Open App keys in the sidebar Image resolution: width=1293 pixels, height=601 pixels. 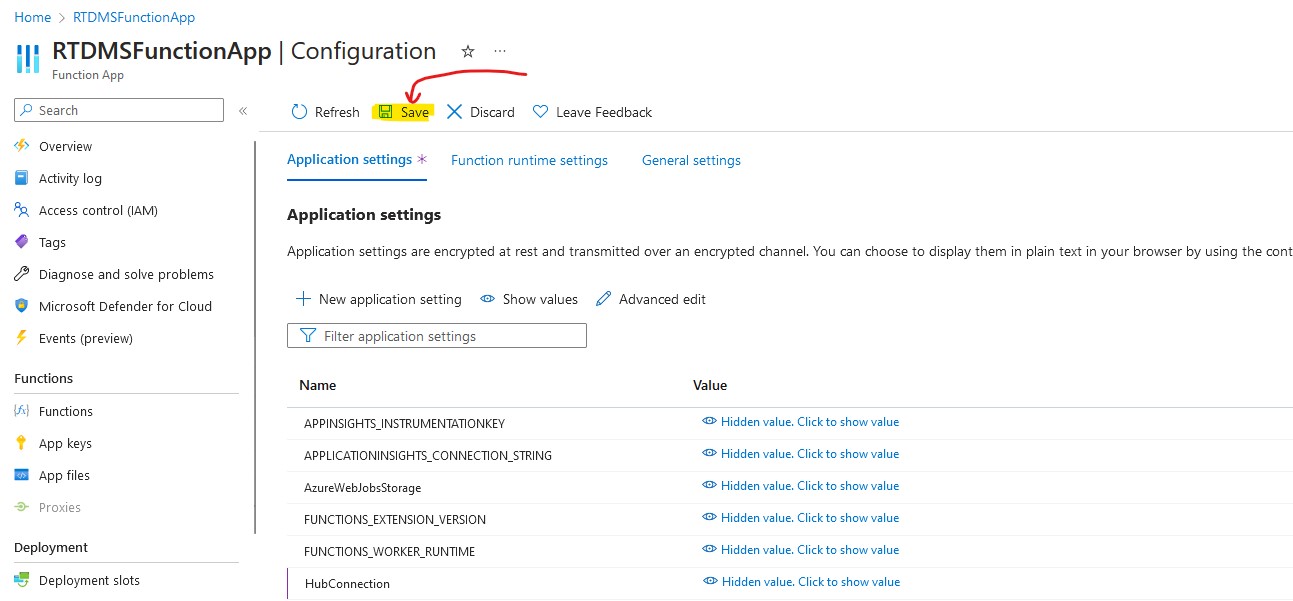point(65,443)
